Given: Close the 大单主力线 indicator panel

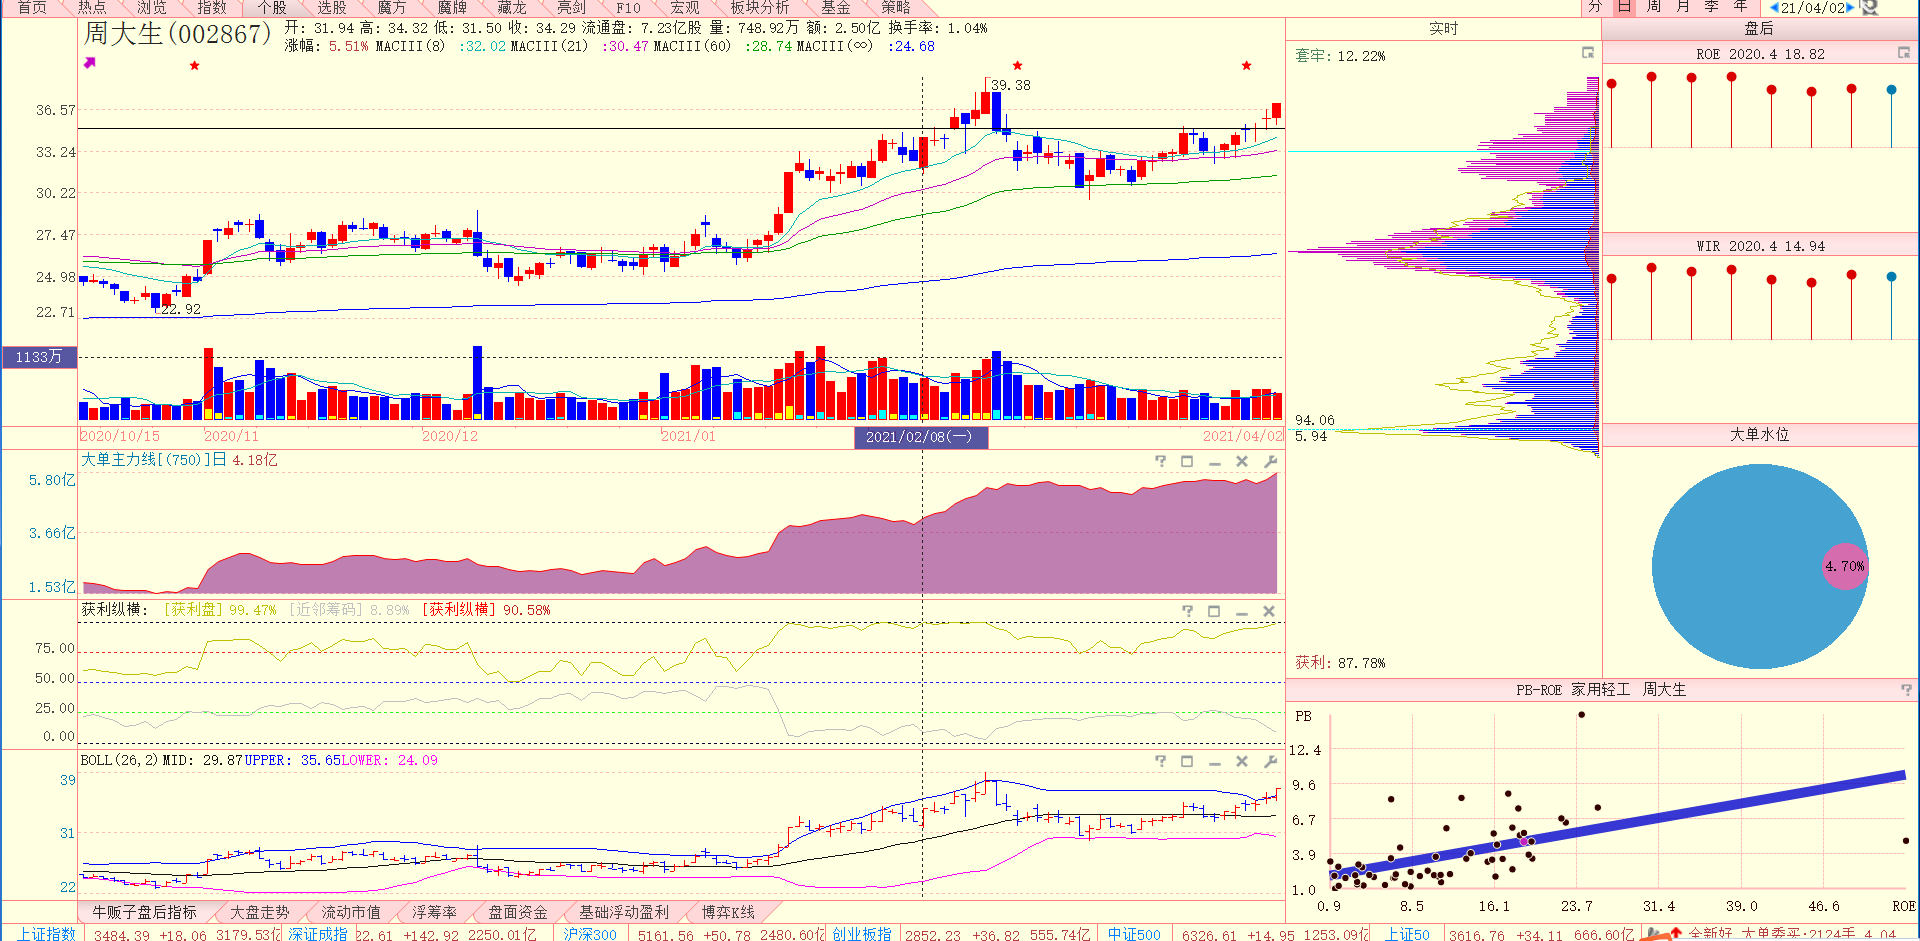Looking at the screenshot, I should click(1242, 461).
